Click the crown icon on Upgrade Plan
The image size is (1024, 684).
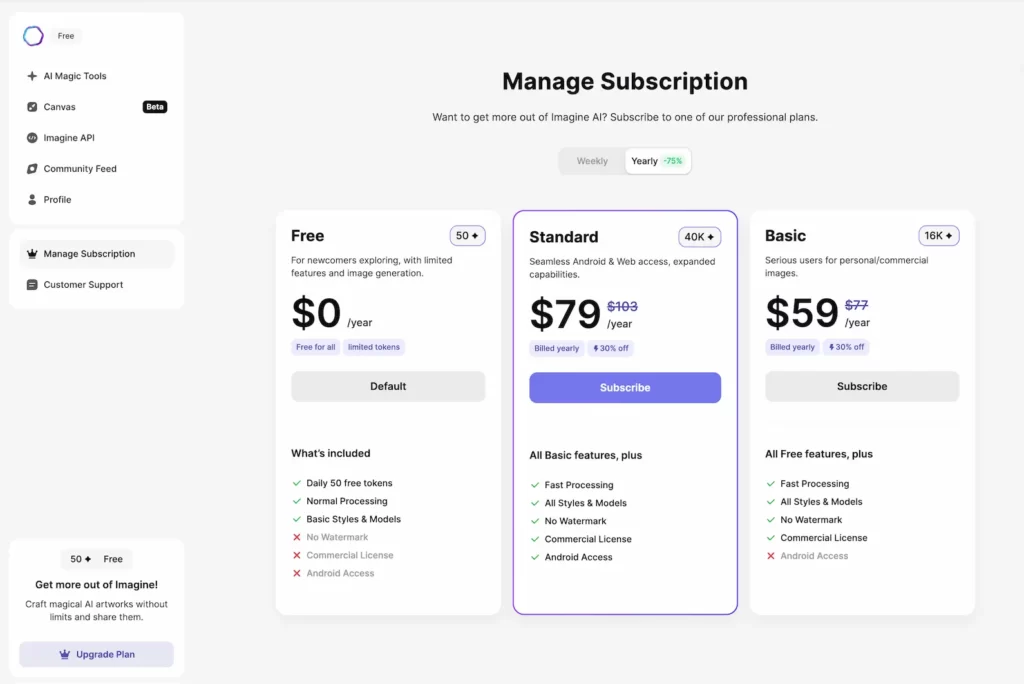(x=65, y=655)
